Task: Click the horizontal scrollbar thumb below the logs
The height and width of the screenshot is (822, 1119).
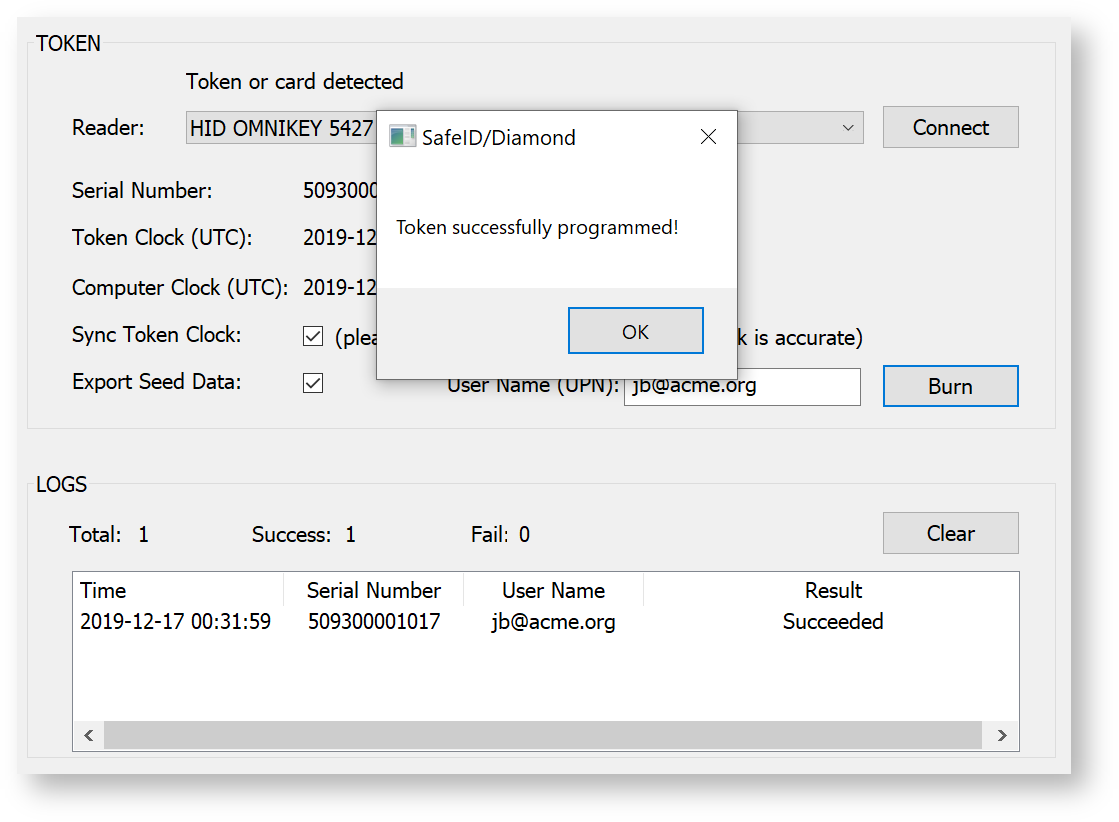Action: pyautogui.click(x=545, y=735)
